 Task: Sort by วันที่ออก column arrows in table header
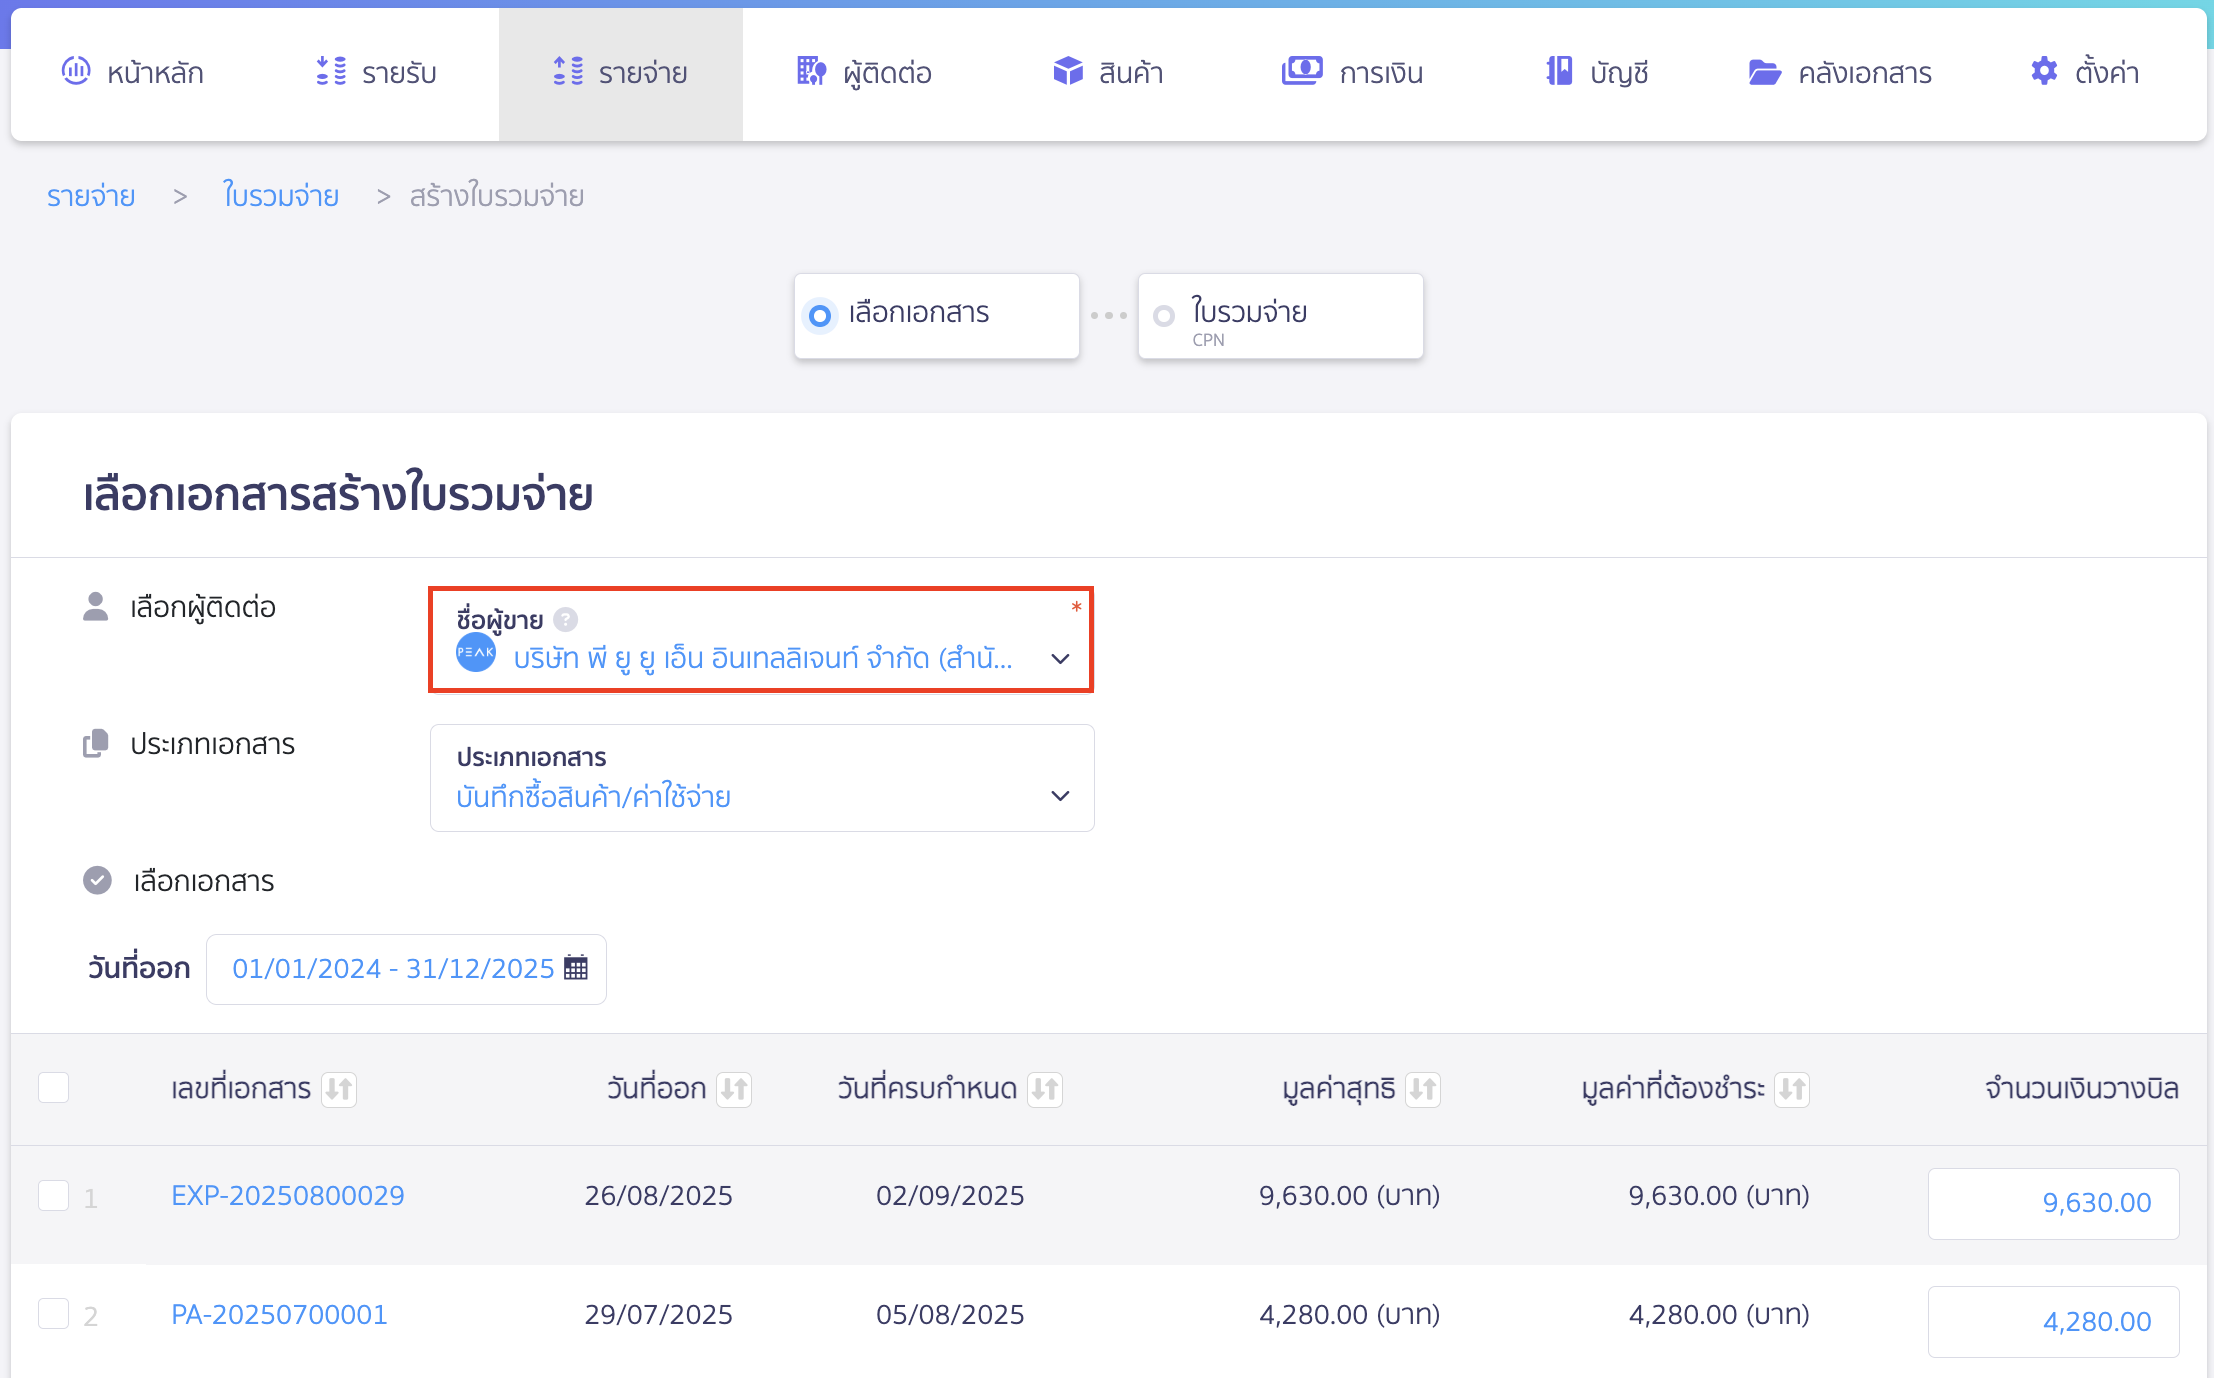734,1088
